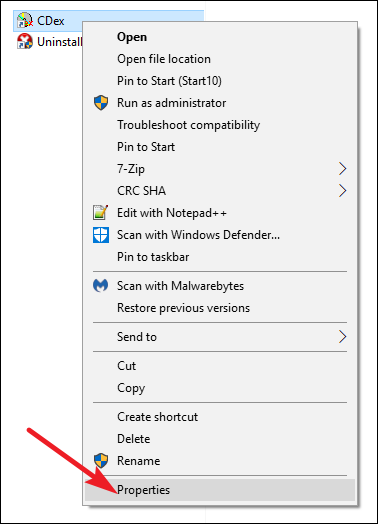Viewport: 378px width, 524px height.
Task: Expand the Send to submenu arrow
Action: tap(342, 337)
